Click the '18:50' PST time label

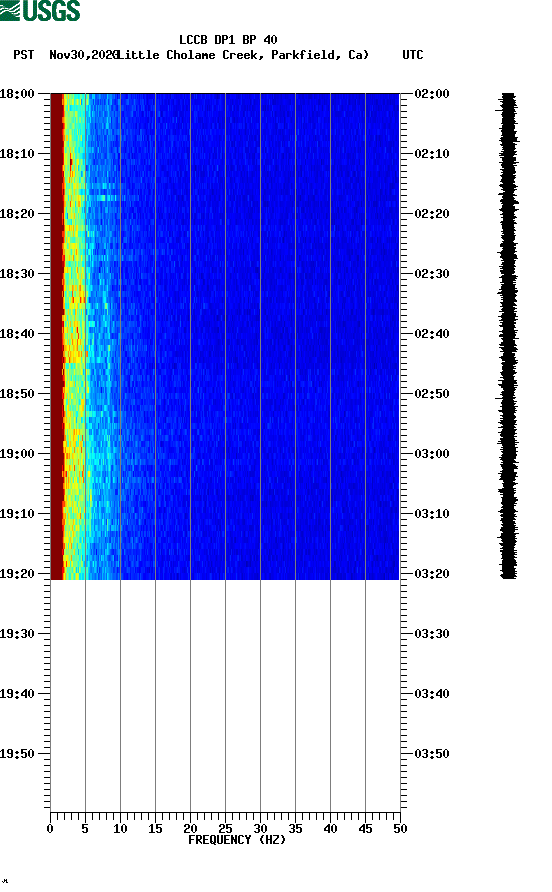[x=17, y=394]
